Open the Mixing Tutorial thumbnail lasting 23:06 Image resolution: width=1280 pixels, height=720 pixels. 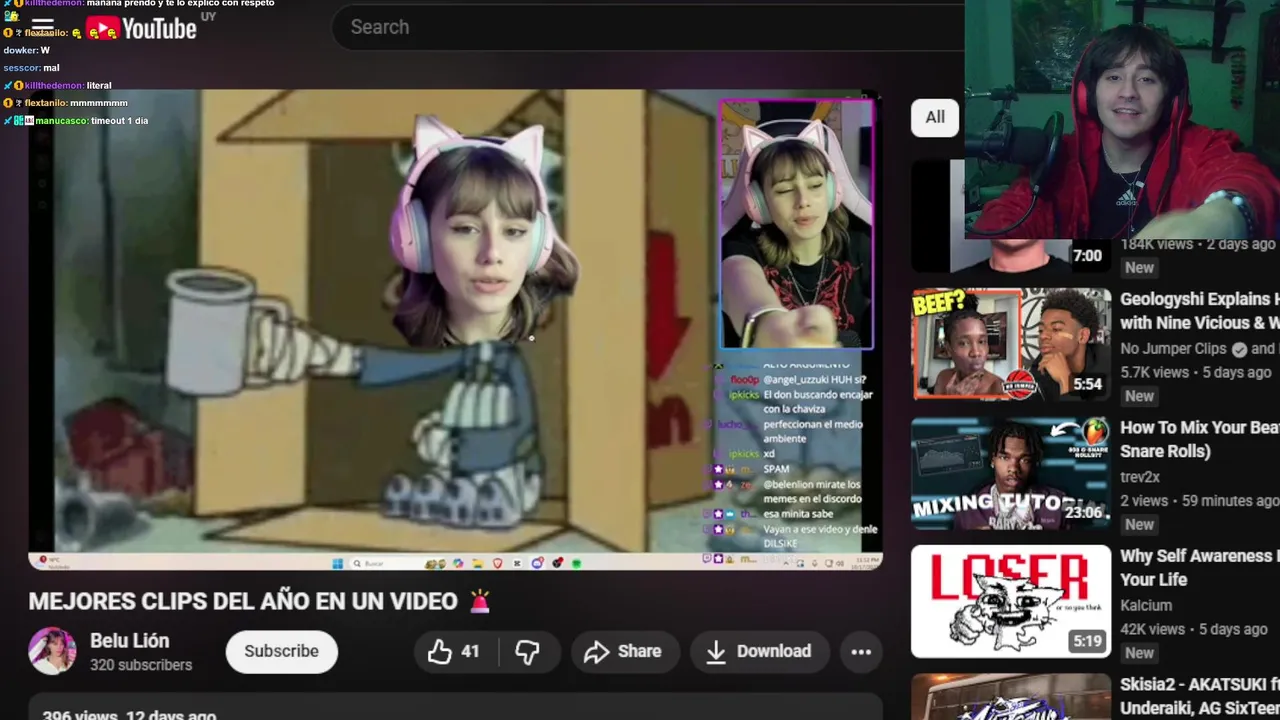(x=1011, y=473)
